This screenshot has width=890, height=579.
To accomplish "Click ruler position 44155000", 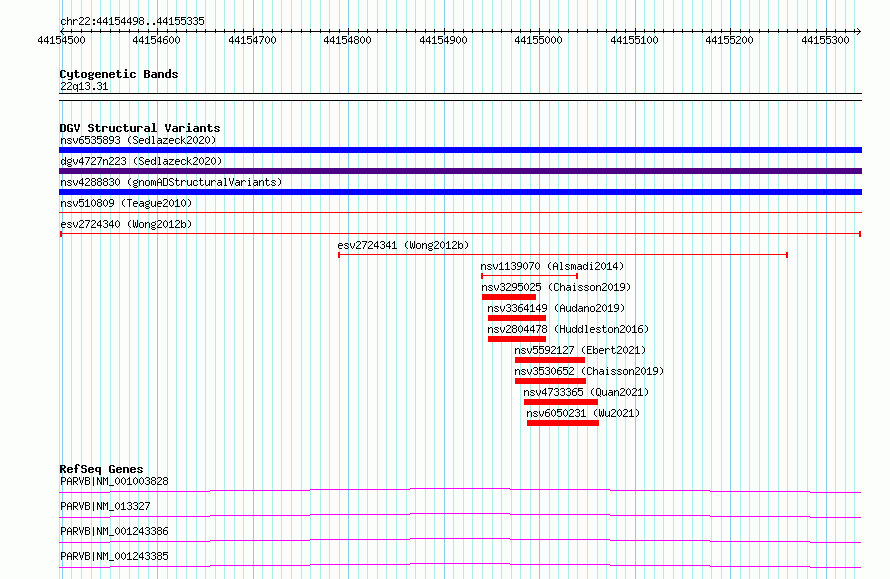I will (x=539, y=40).
